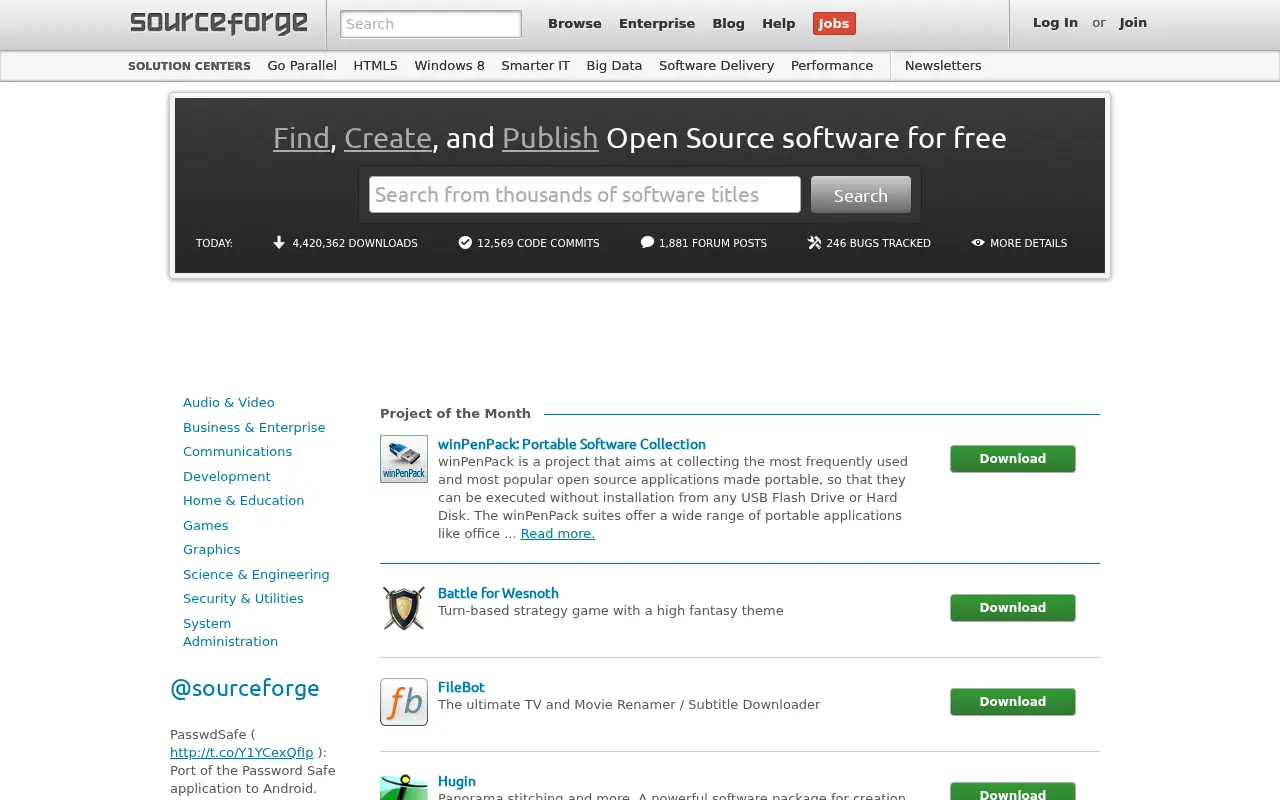Focus the small header search box
The width and height of the screenshot is (1280, 800).
click(431, 24)
